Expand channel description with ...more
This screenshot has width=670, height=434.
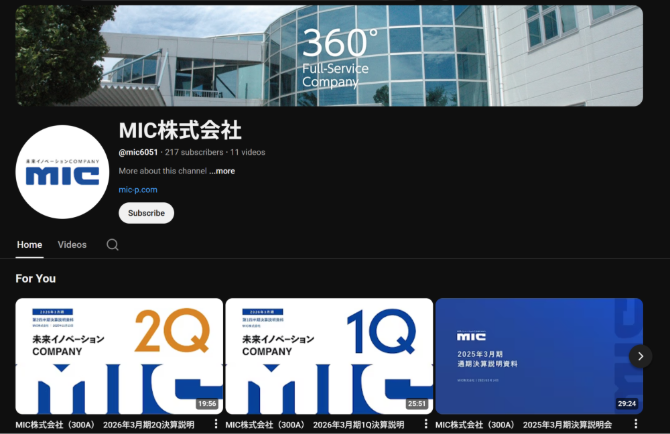(222, 171)
